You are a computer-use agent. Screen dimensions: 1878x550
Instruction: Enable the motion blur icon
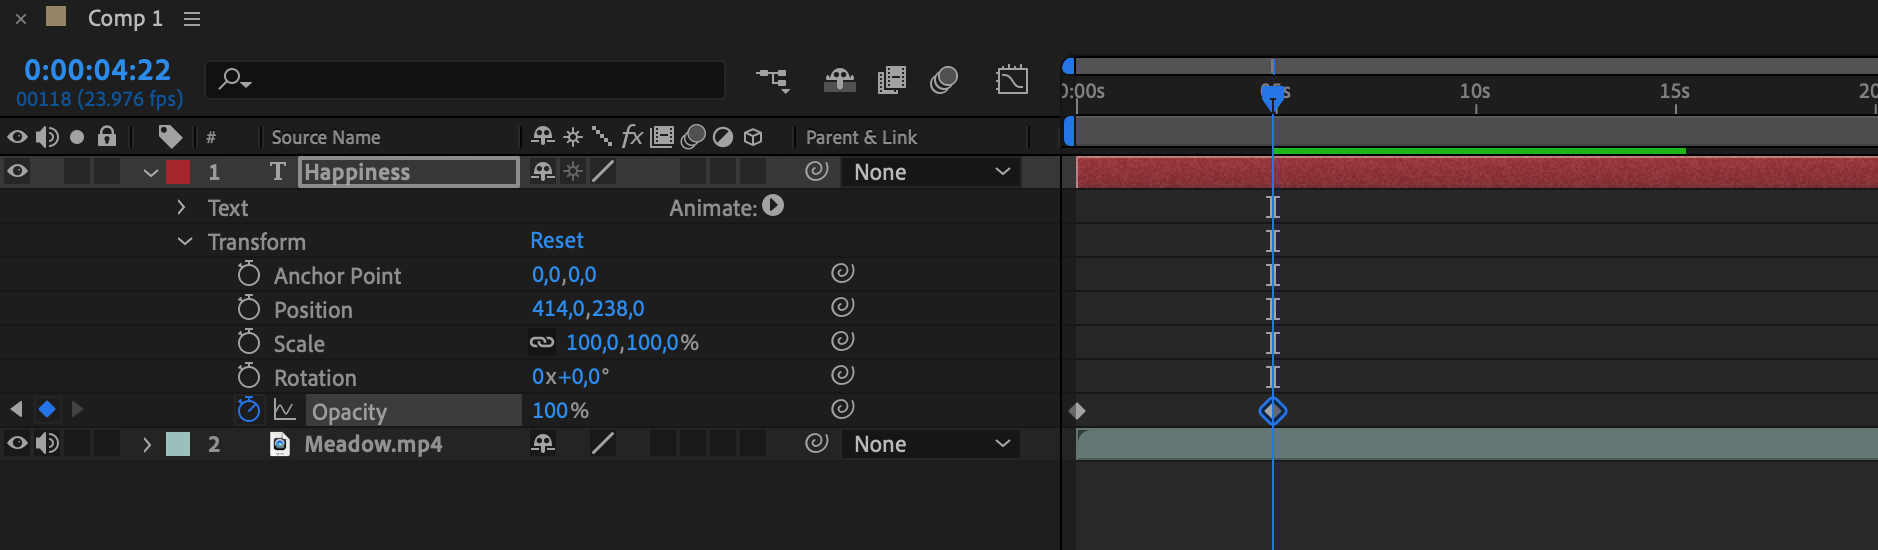point(943,80)
